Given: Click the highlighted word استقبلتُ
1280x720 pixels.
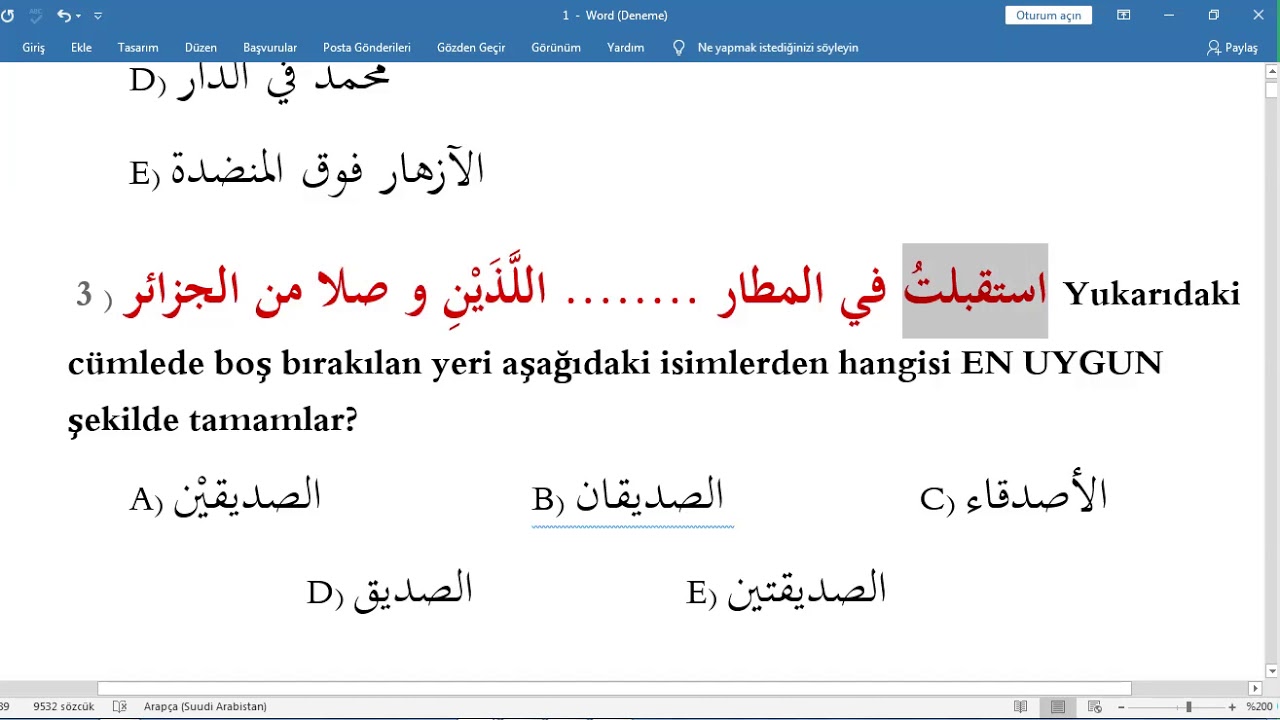Looking at the screenshot, I should [x=975, y=291].
